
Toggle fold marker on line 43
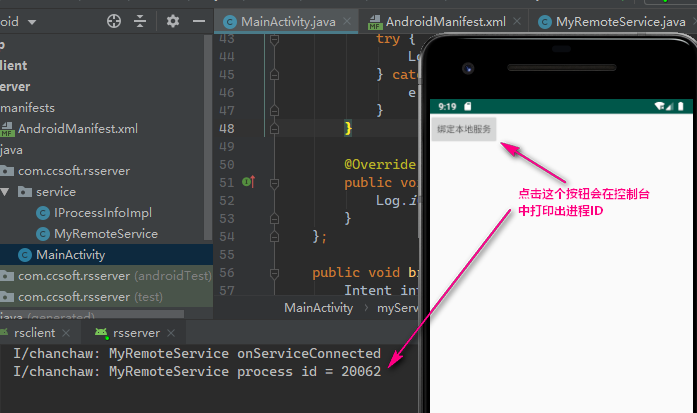[x=274, y=40]
